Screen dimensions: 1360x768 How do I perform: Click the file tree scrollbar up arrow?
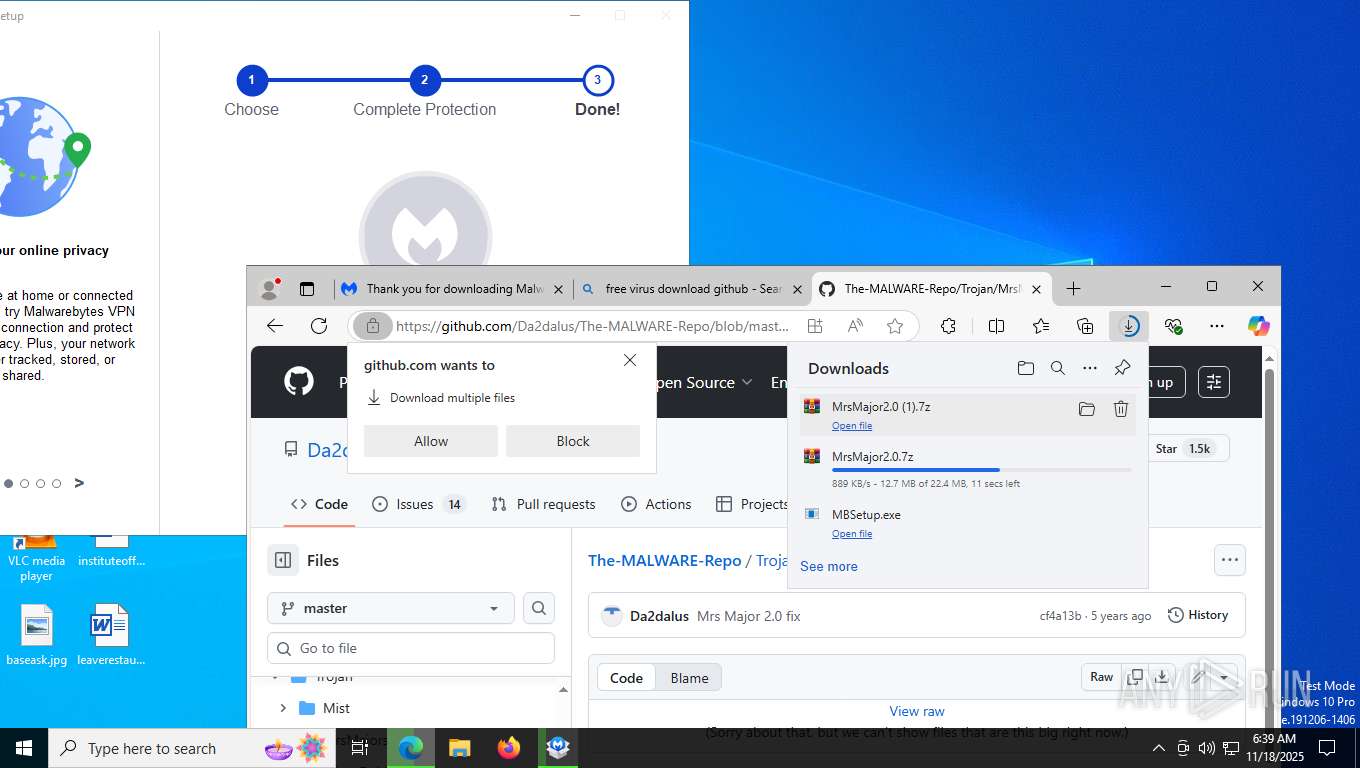click(x=563, y=689)
